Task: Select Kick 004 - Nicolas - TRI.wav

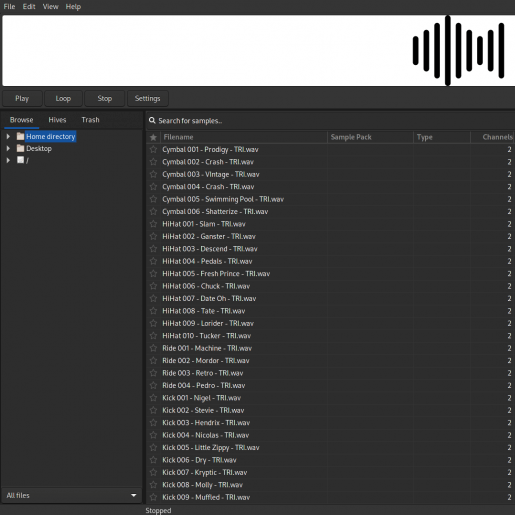Action: coord(206,435)
